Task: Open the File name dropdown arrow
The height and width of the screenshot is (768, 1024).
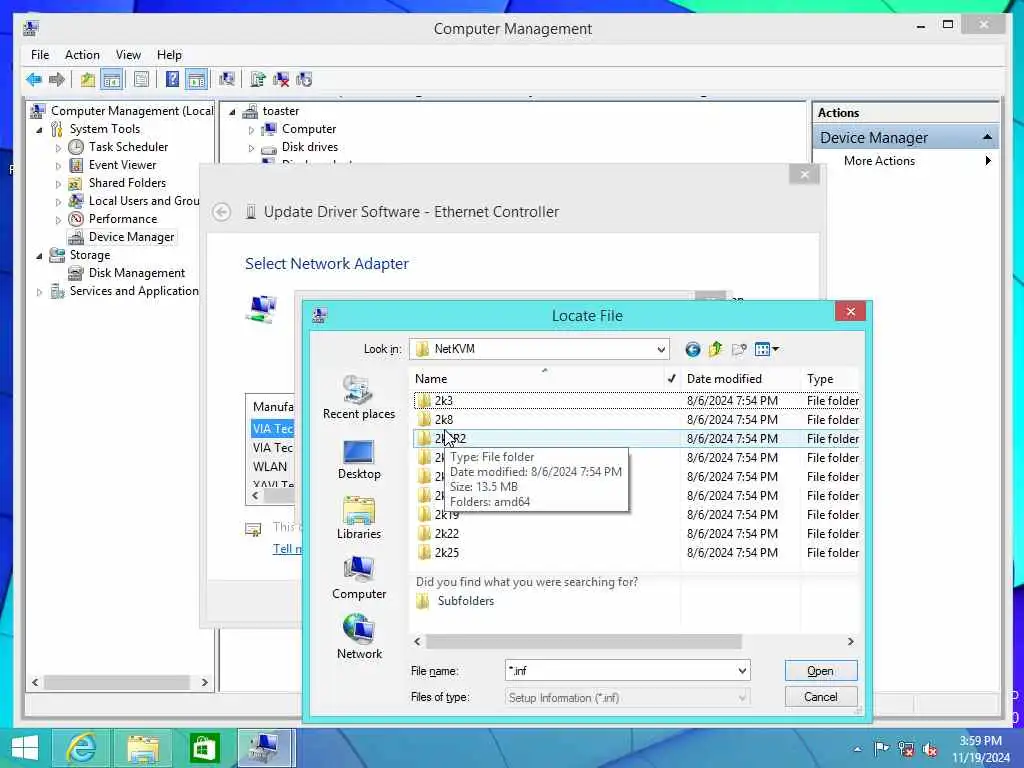Action: 742,671
